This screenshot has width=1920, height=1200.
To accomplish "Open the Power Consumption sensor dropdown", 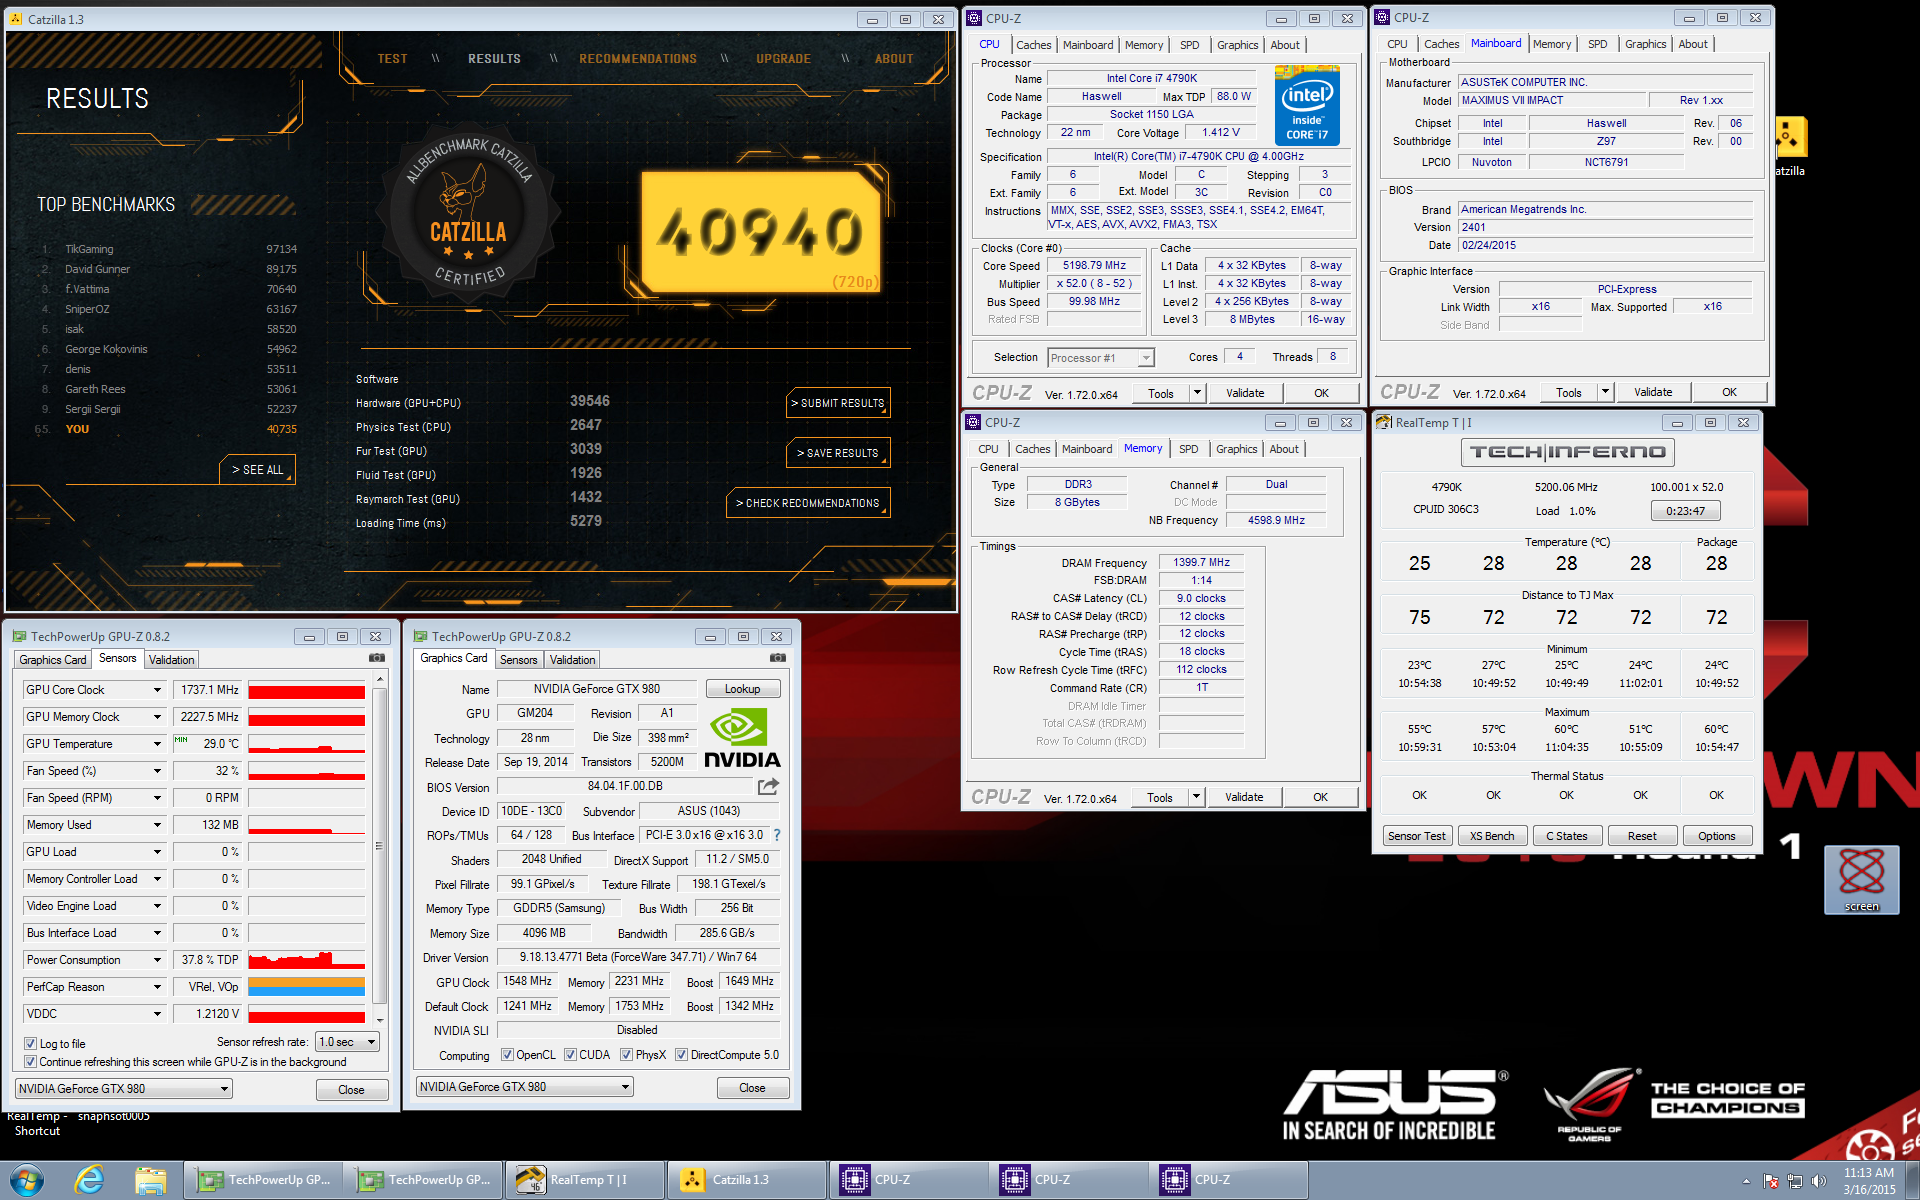I will [157, 960].
